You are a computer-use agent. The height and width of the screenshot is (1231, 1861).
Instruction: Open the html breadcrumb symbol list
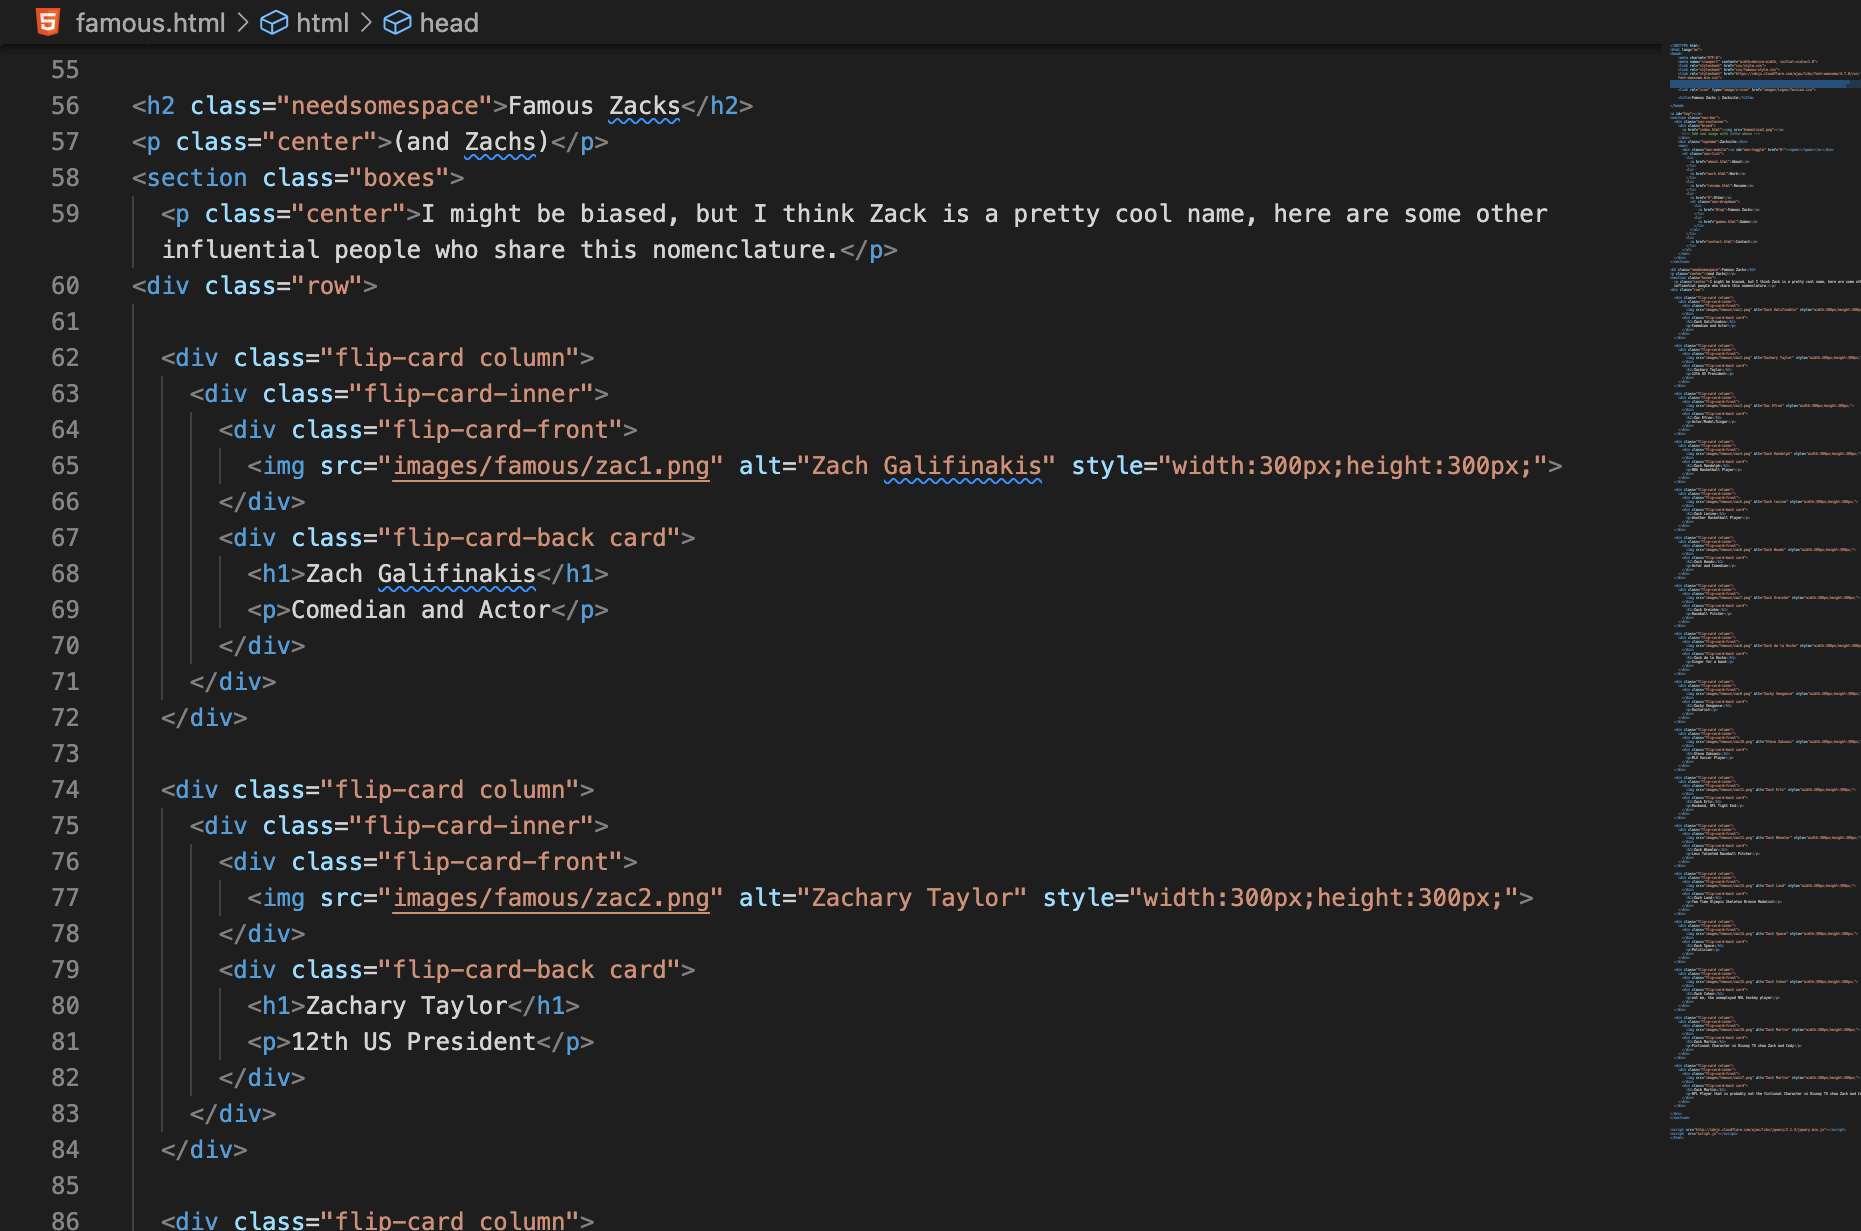(x=322, y=22)
